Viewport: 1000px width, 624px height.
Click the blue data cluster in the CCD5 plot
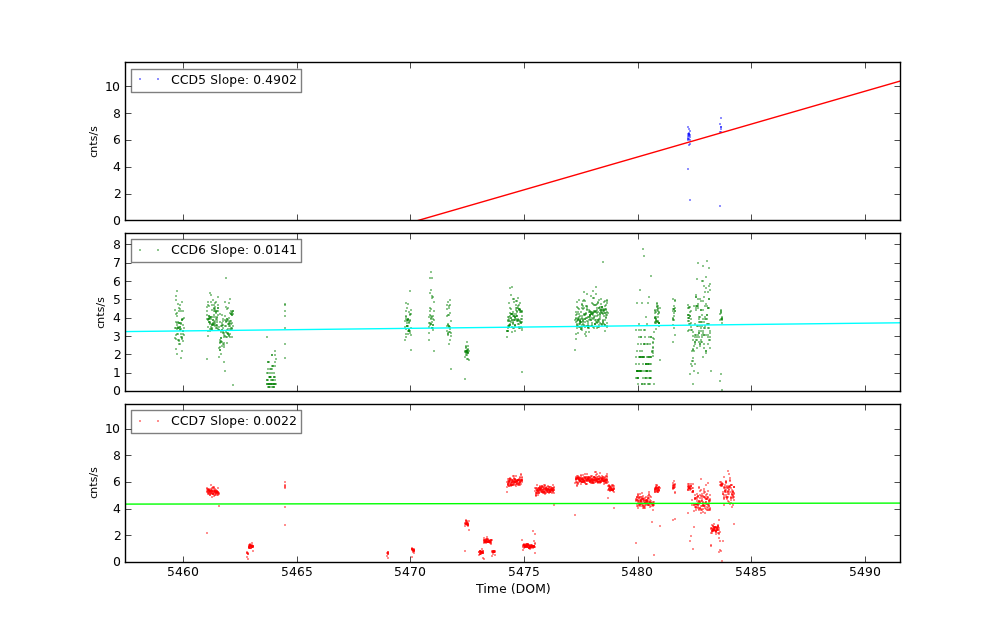tap(688, 136)
